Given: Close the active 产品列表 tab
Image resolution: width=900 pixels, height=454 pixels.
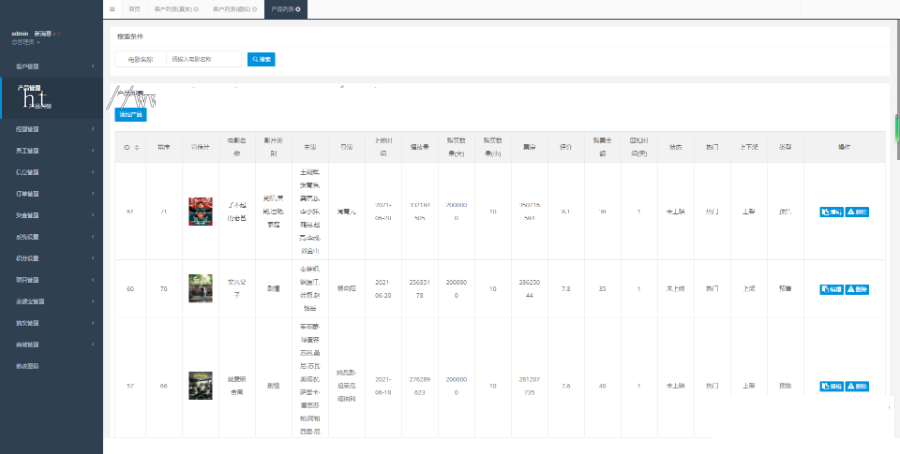Looking at the screenshot, I should pyautogui.click(x=299, y=9).
